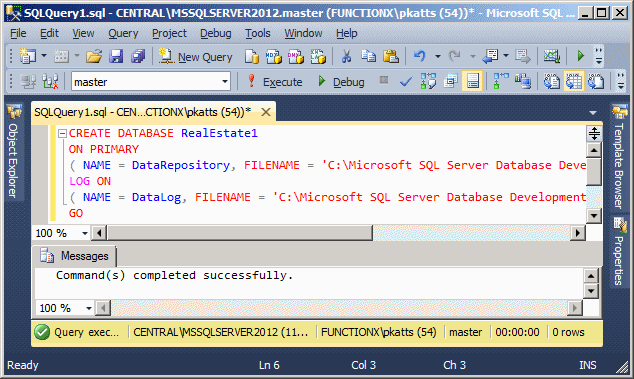Select the Messages tab
This screenshot has width=634, height=379.
click(x=74, y=256)
